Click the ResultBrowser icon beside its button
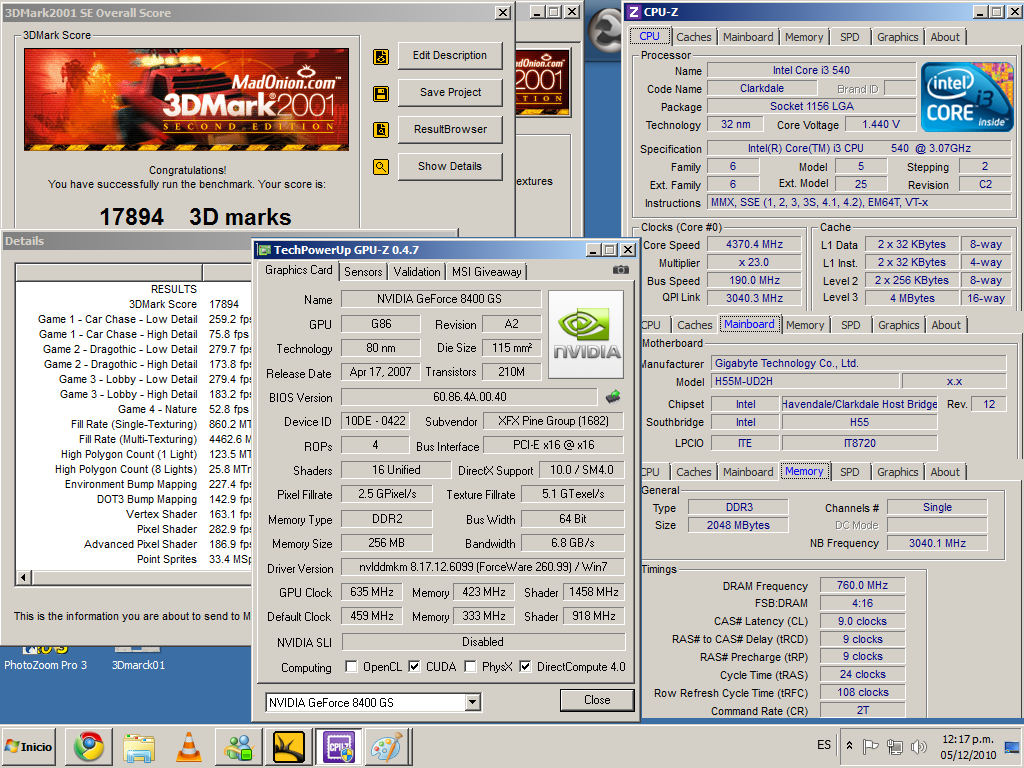 (x=381, y=129)
